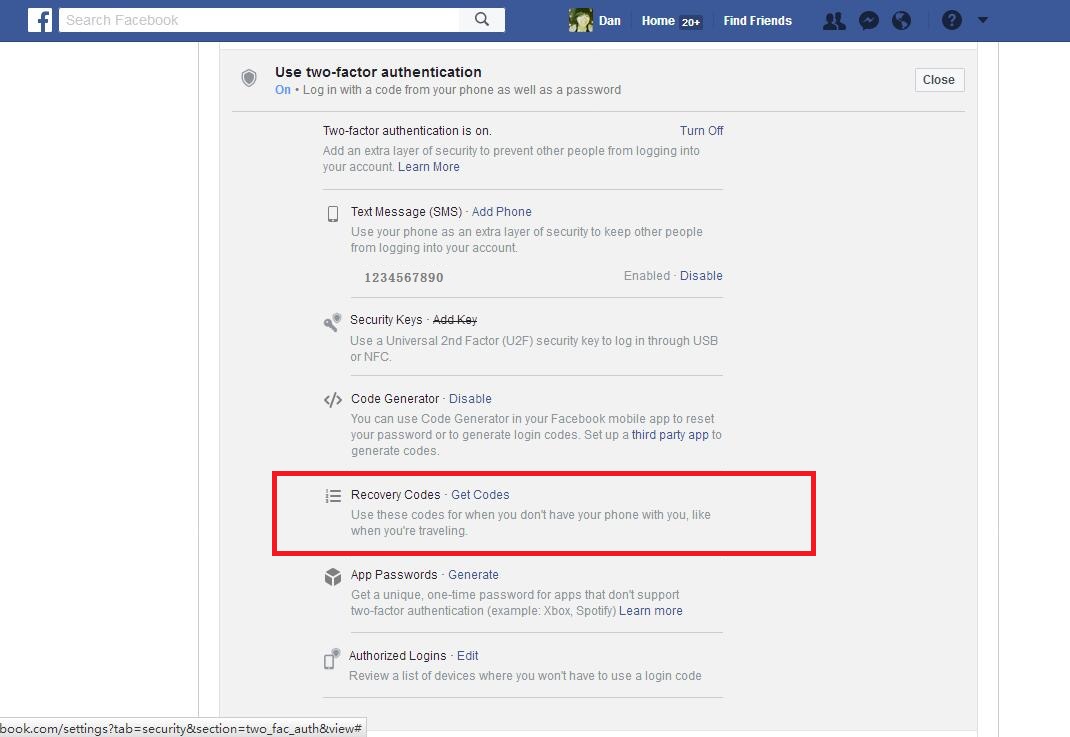Click the Facebook logo icon
The height and width of the screenshot is (737, 1070).
[40, 20]
